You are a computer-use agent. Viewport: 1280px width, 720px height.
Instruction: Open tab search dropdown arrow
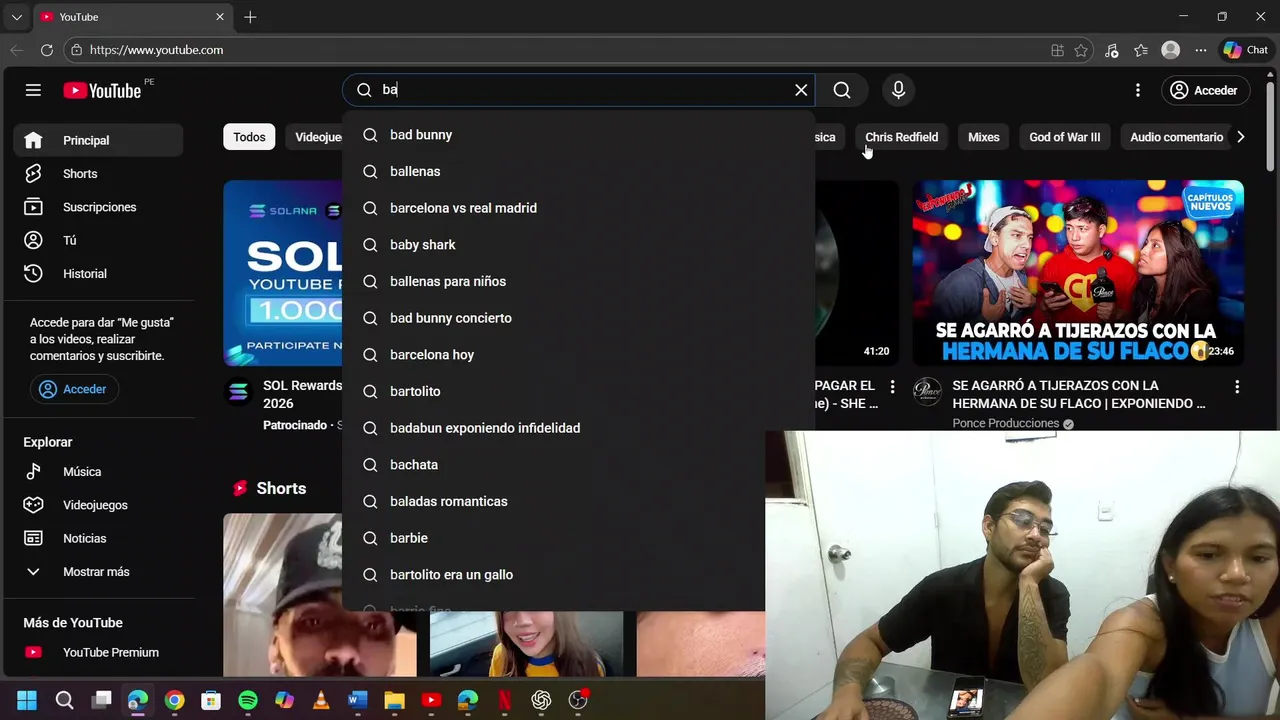16,17
